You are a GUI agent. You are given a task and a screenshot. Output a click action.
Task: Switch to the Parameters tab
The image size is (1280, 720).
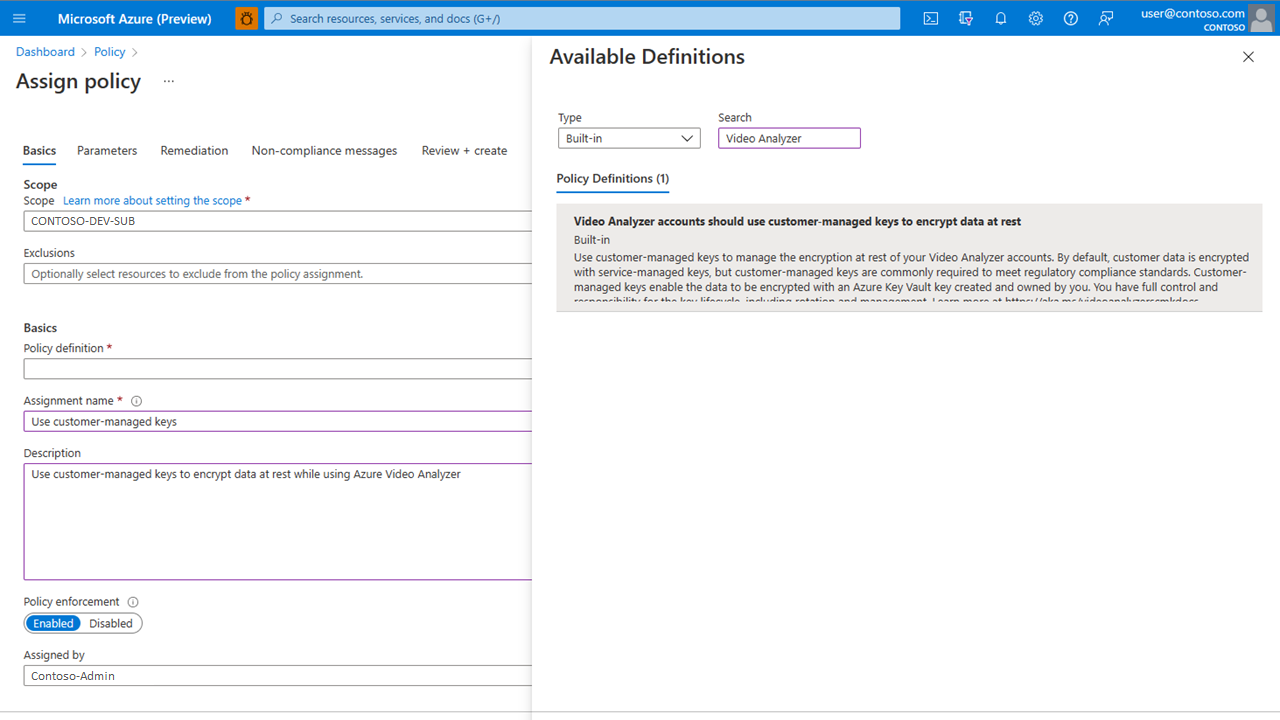pos(107,151)
